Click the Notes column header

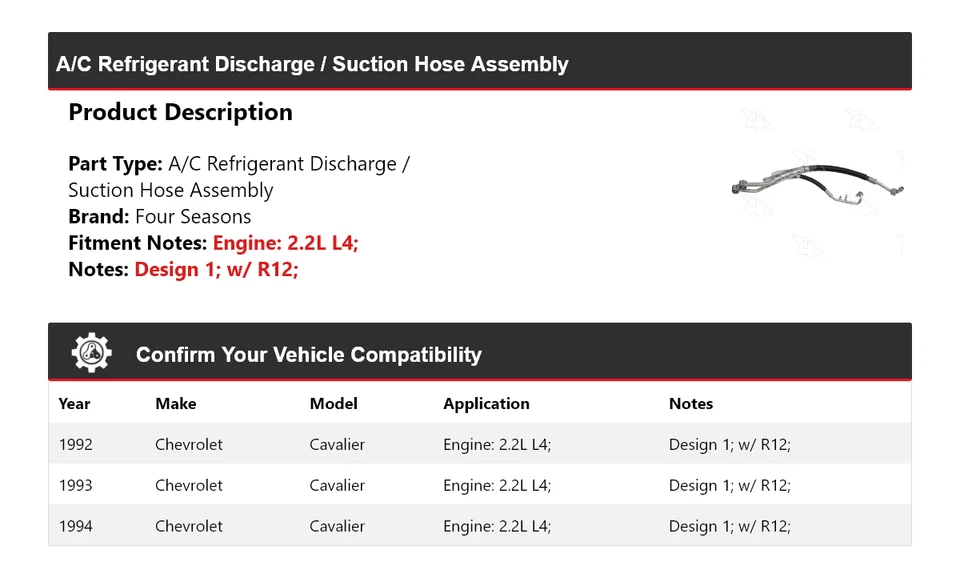coord(690,404)
